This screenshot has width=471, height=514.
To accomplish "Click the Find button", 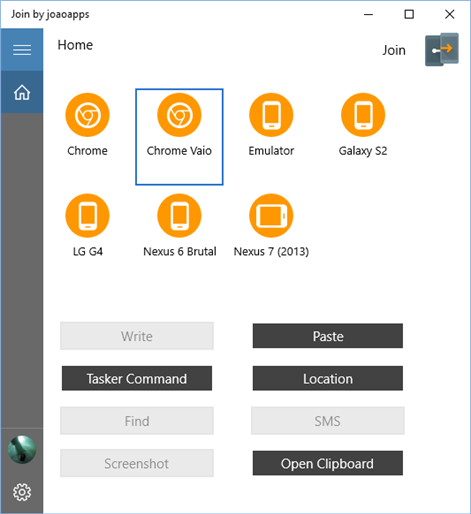I will coord(137,421).
